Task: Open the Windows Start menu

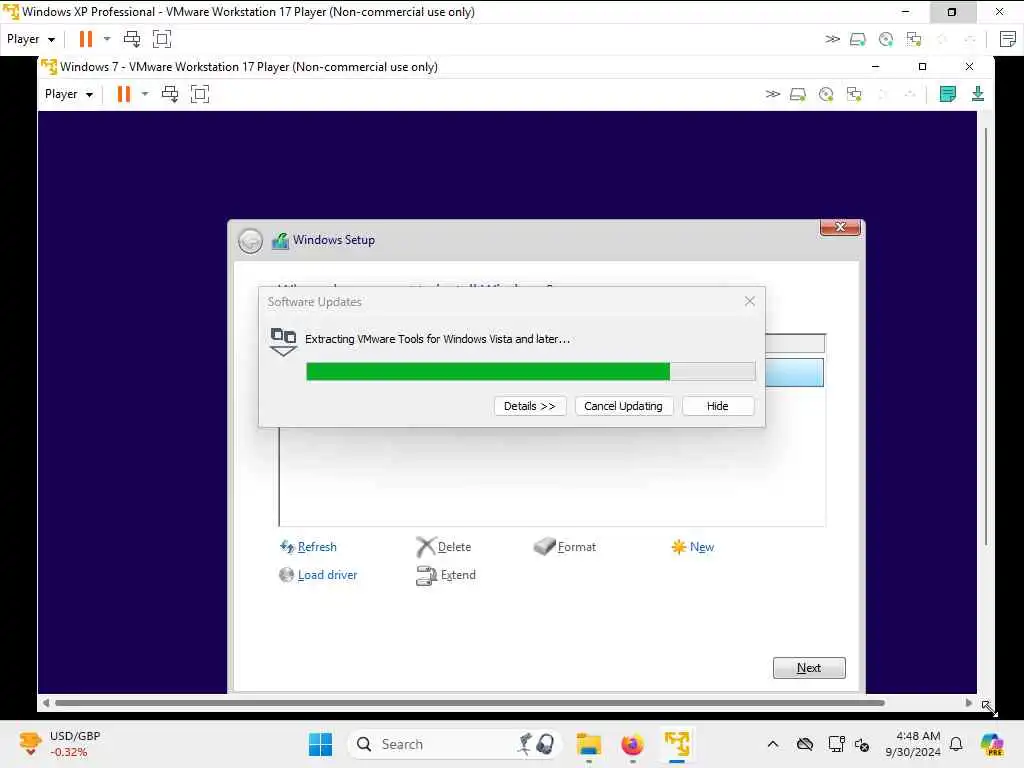Action: point(320,744)
